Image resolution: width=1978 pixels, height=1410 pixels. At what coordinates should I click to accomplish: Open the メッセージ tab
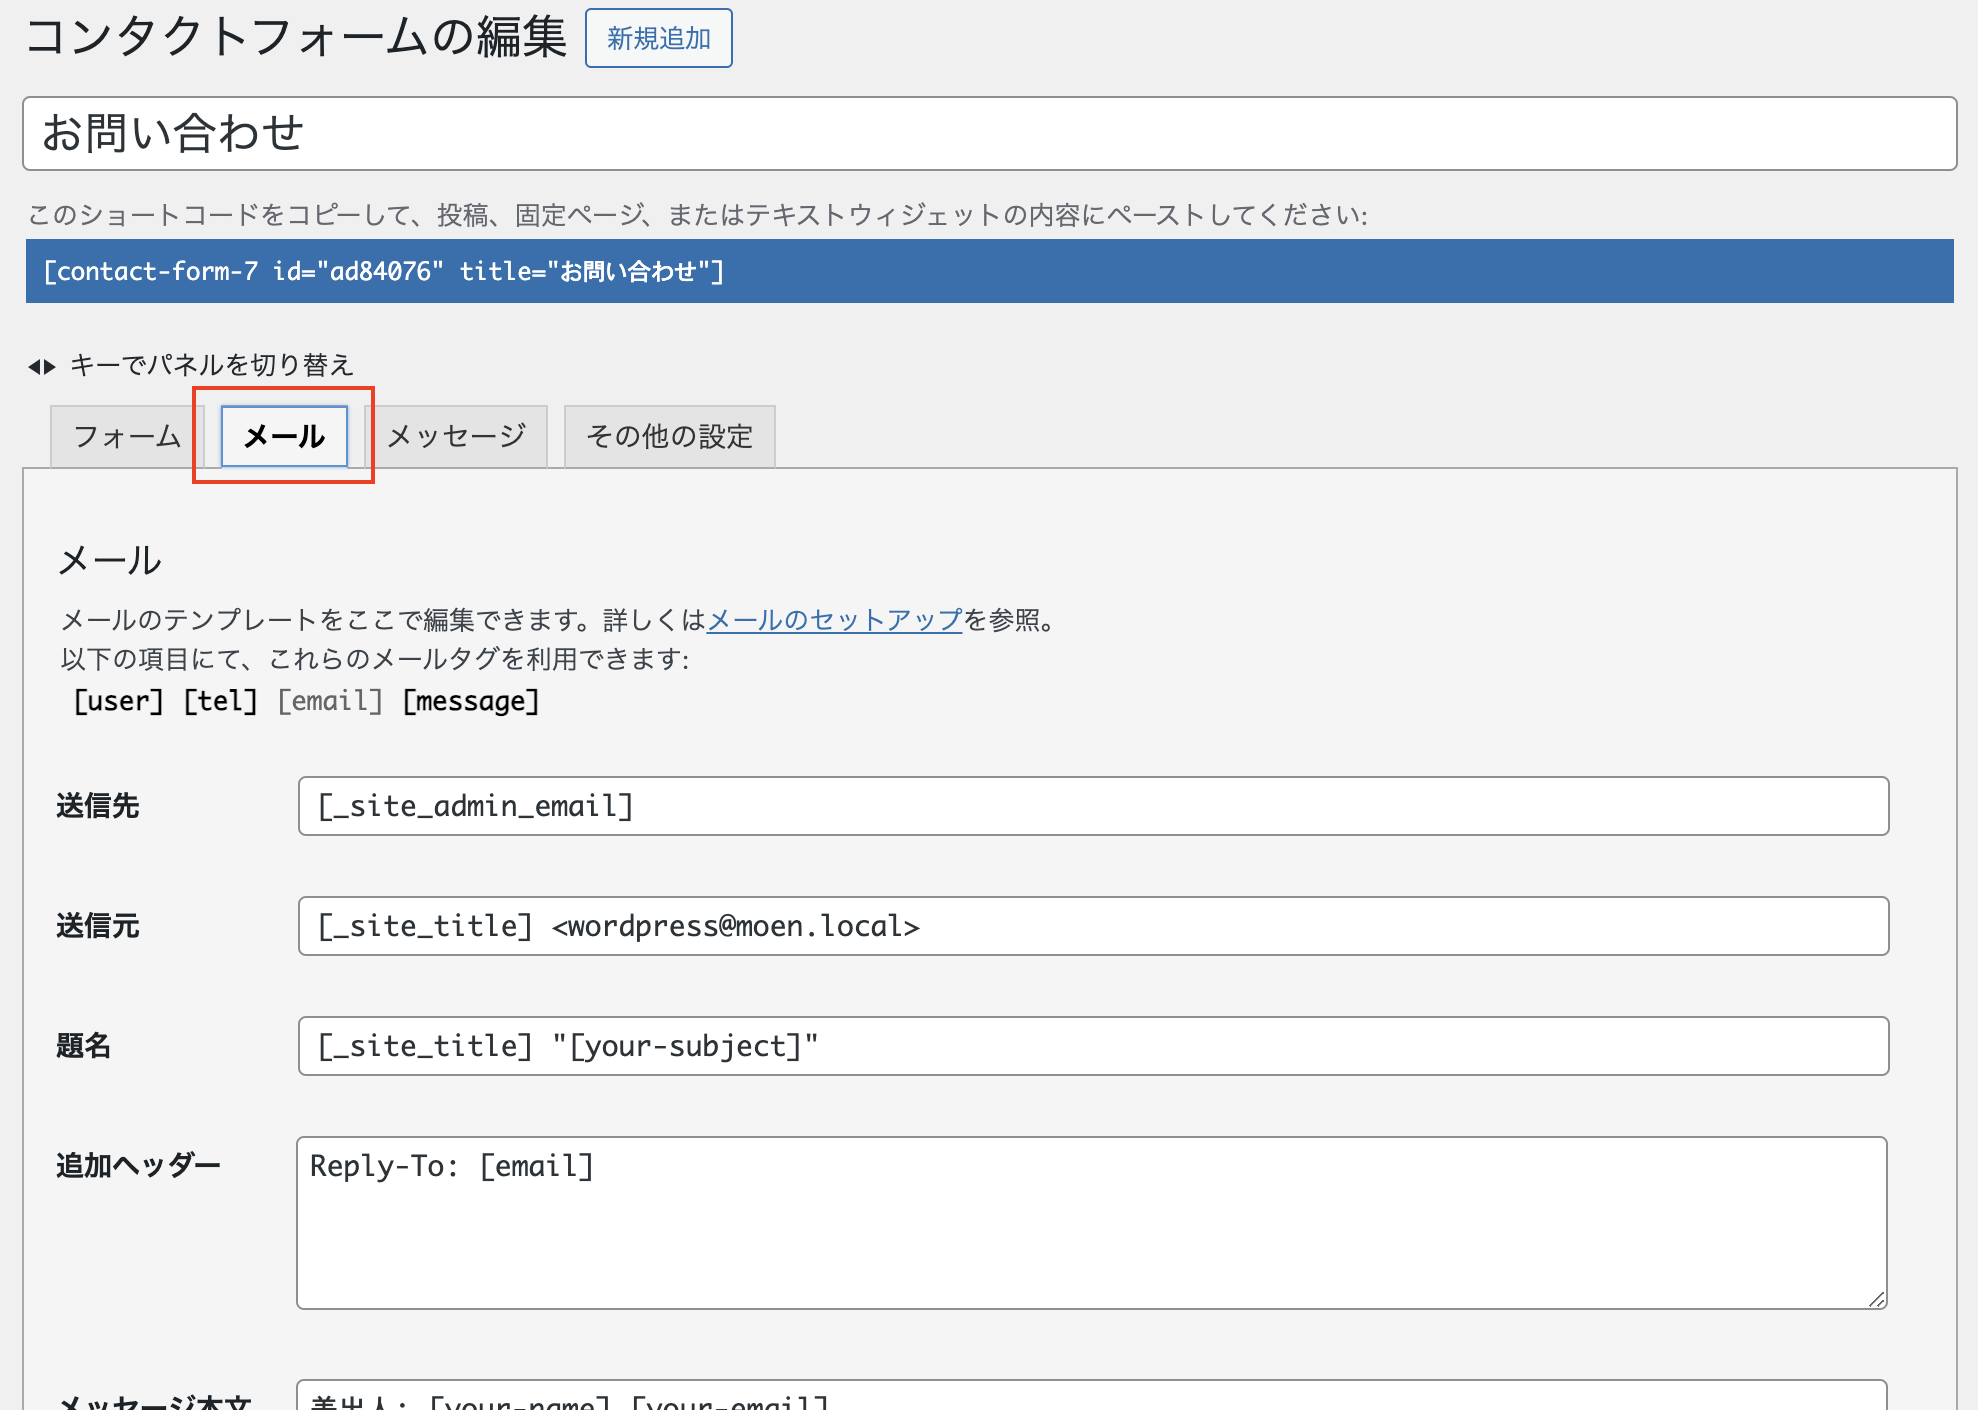click(x=457, y=436)
